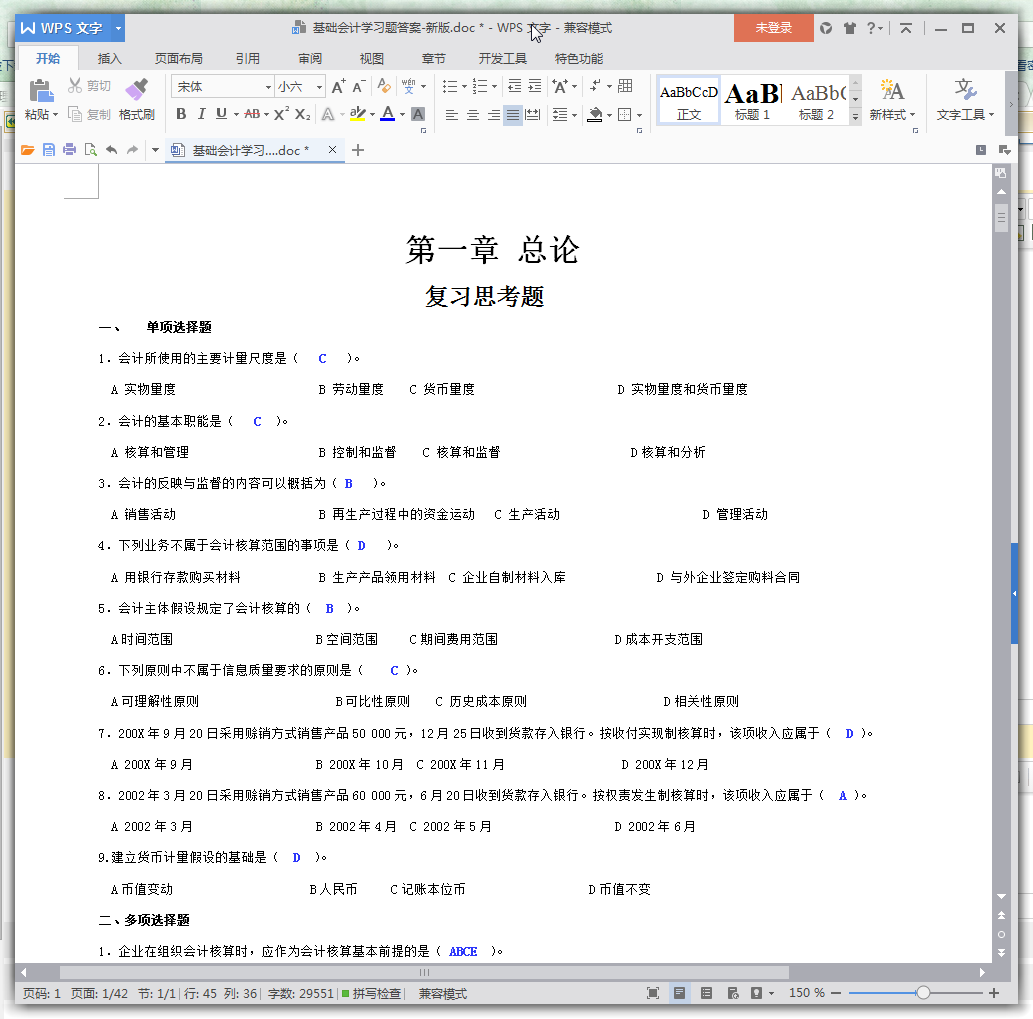Toggle justify alignment button
The width and height of the screenshot is (1033, 1019).
tap(513, 115)
